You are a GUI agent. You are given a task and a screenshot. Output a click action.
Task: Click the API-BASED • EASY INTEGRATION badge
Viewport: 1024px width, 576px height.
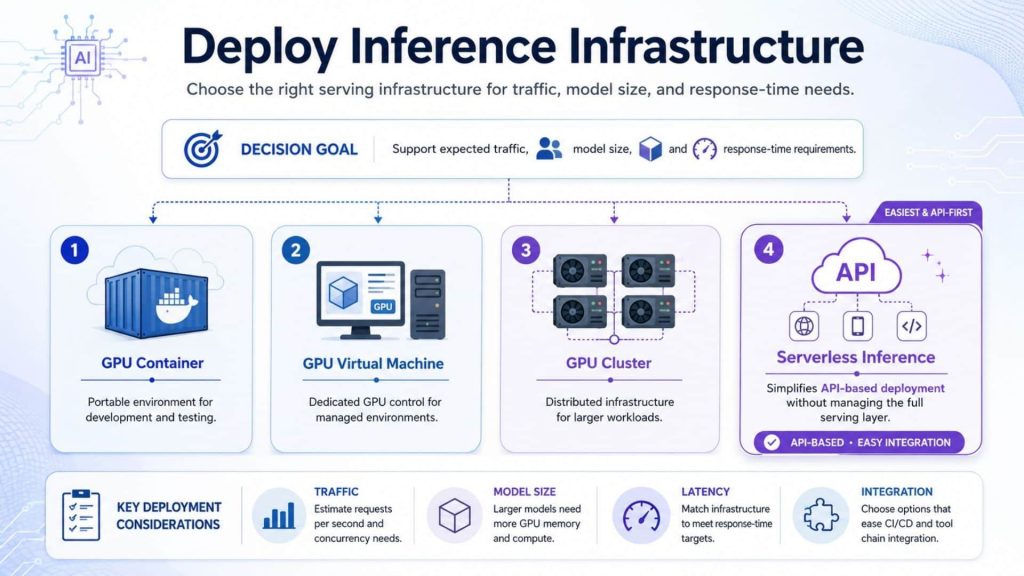click(x=859, y=442)
